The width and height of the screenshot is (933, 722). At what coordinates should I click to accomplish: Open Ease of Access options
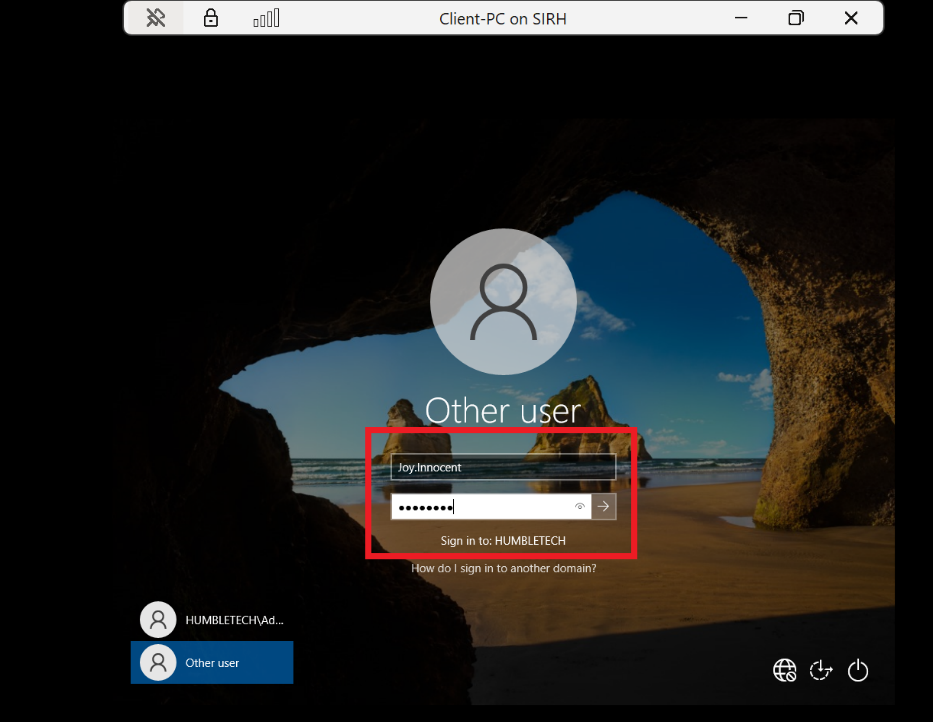(x=821, y=670)
